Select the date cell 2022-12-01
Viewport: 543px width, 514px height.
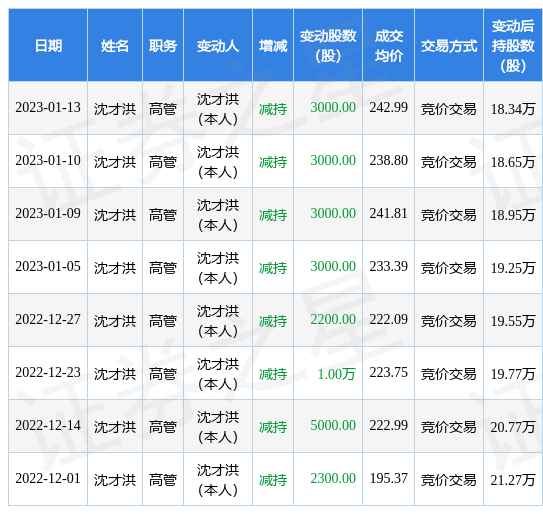(x=48, y=478)
